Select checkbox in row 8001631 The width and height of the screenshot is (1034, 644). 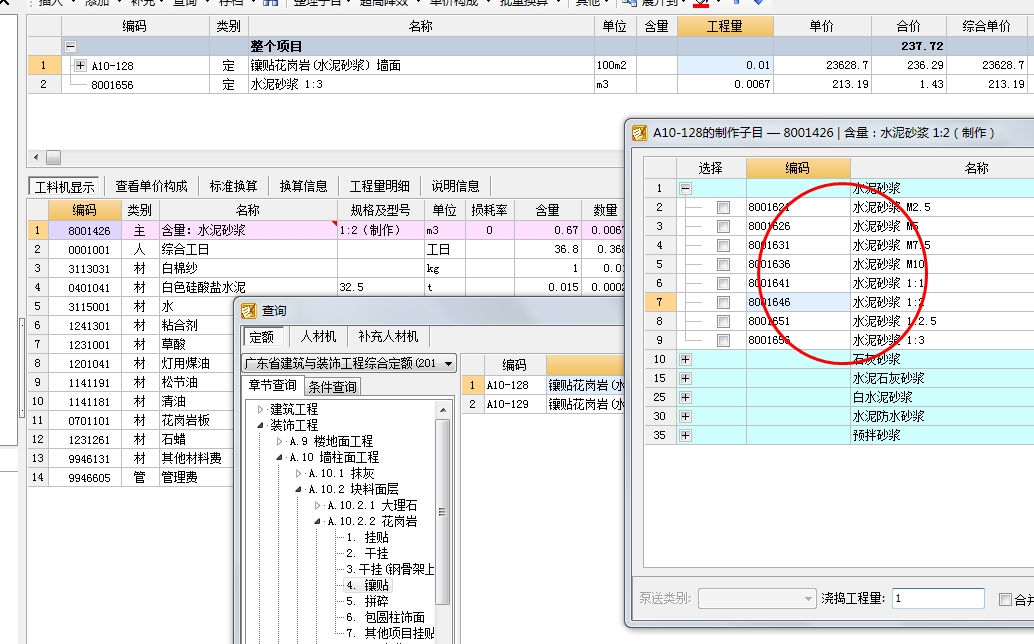click(723, 246)
